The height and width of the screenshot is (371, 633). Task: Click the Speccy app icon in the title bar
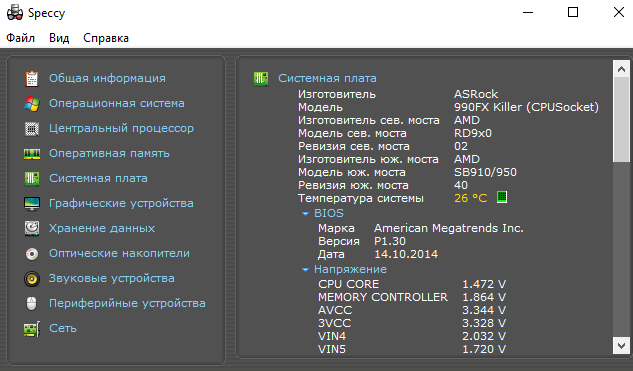click(15, 13)
